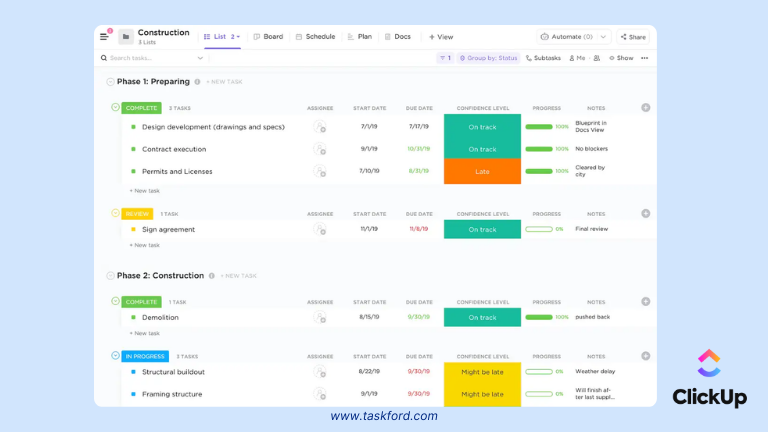
Task: Assign someone to Design development task
Action: (x=320, y=127)
